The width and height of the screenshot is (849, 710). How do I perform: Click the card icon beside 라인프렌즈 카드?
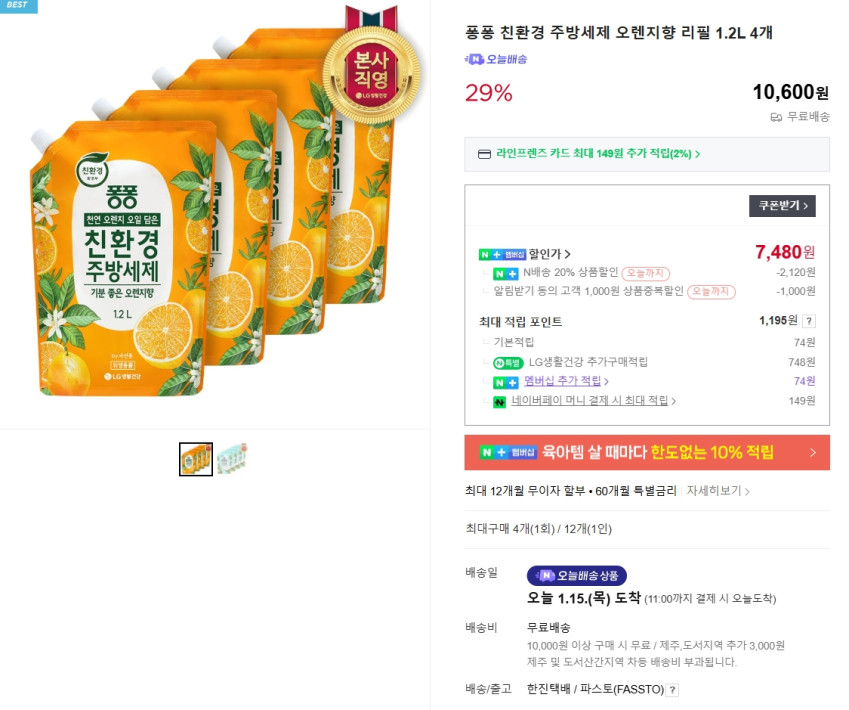484,154
